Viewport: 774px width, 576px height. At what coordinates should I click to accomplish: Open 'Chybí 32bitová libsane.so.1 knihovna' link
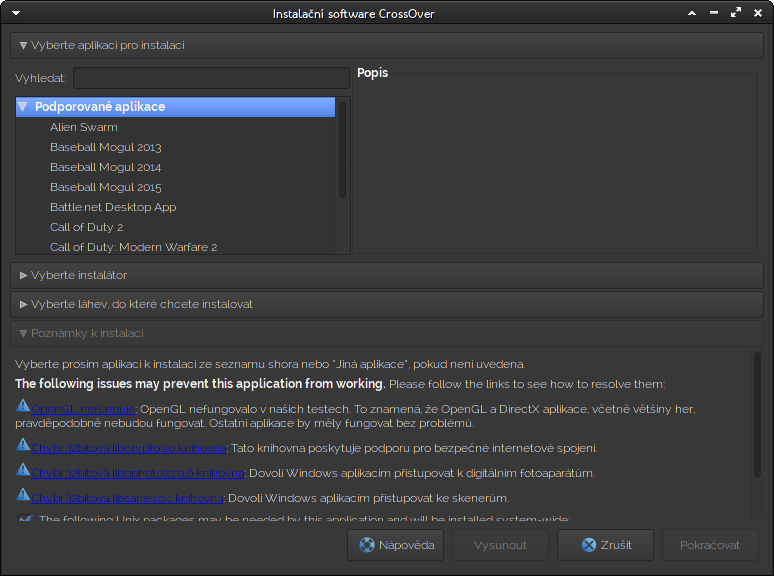pos(127,498)
